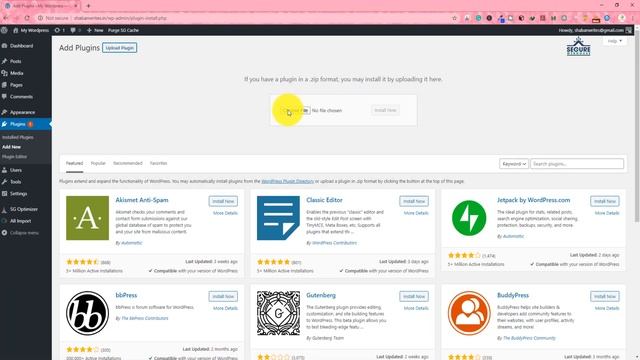
Task: Open the updates indicator in admin bar
Action: click(60, 30)
